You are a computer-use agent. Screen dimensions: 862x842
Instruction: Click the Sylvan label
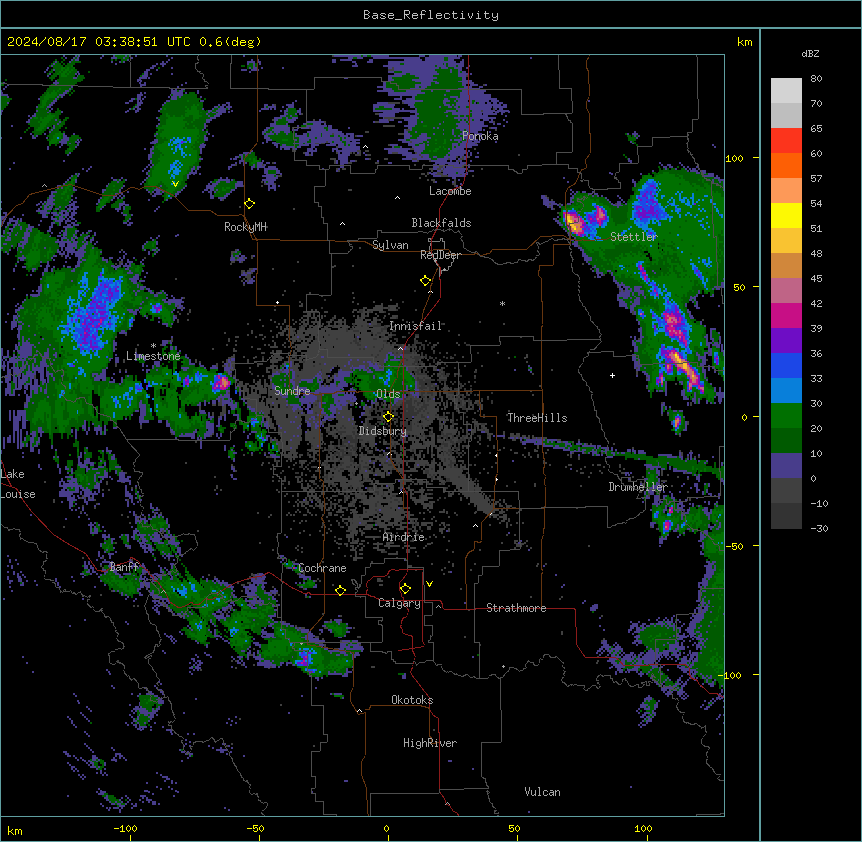(390, 245)
